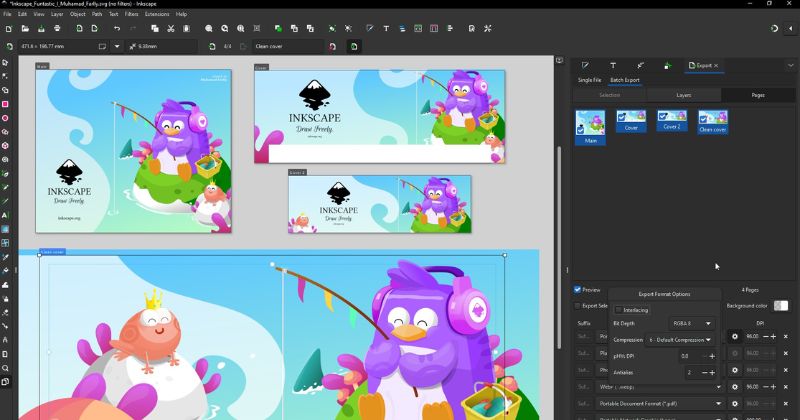Click the delete page icon in pages bar
Screen dimensions: 800x420
pos(332,46)
